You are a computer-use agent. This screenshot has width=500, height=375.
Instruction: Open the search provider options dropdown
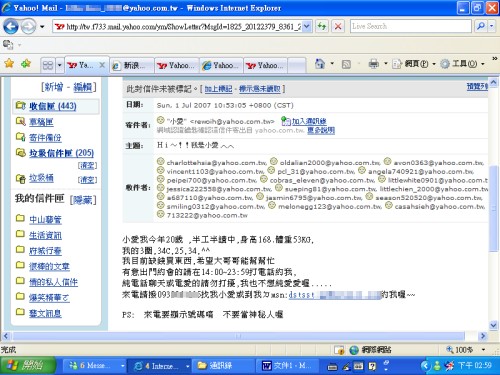point(491,26)
